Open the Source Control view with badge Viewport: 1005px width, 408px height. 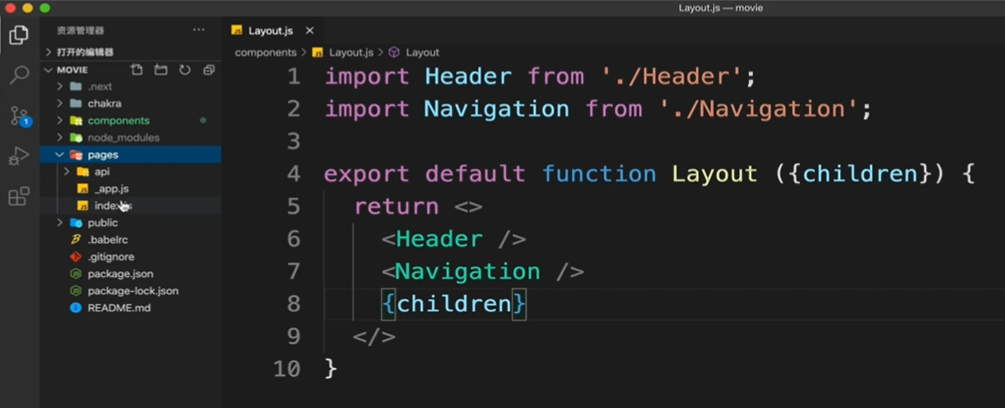tap(19, 116)
